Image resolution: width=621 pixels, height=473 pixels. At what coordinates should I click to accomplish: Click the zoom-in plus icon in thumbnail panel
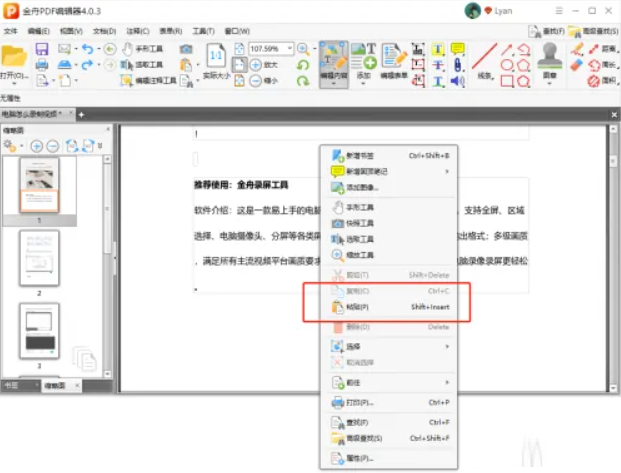pyautogui.click(x=37, y=146)
